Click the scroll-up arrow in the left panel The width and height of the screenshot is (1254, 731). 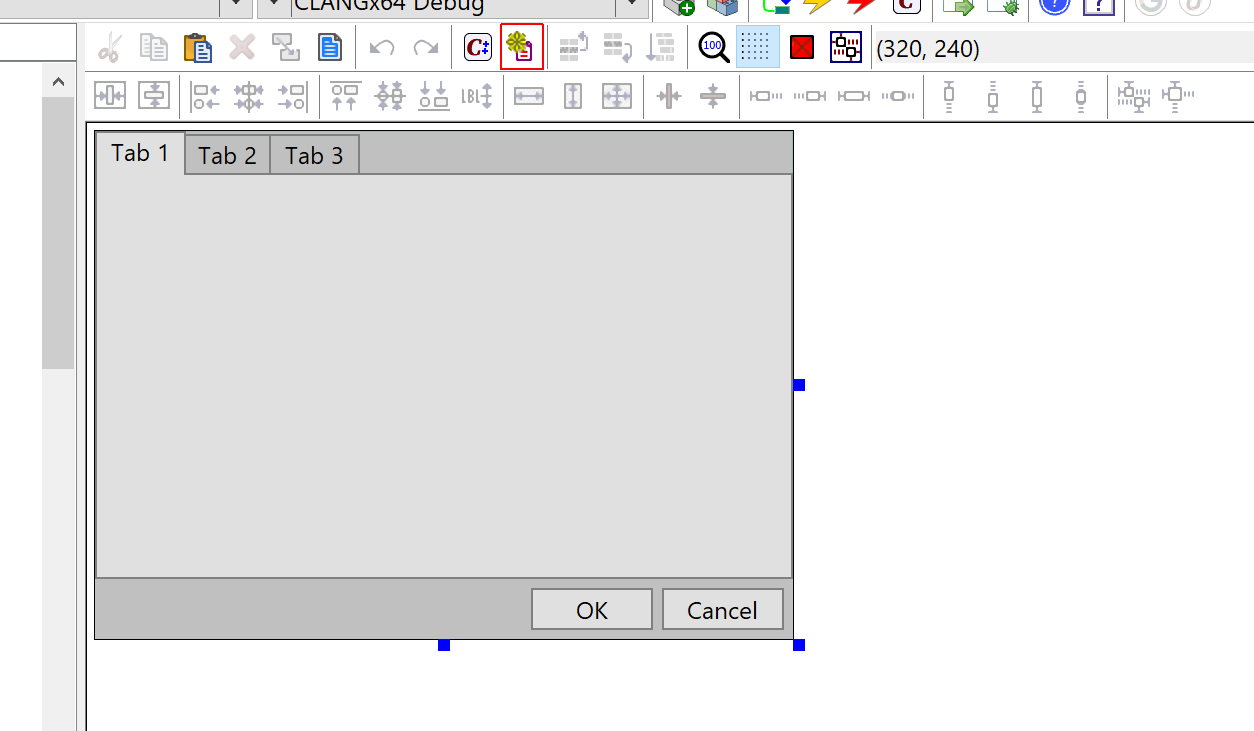[x=58, y=82]
